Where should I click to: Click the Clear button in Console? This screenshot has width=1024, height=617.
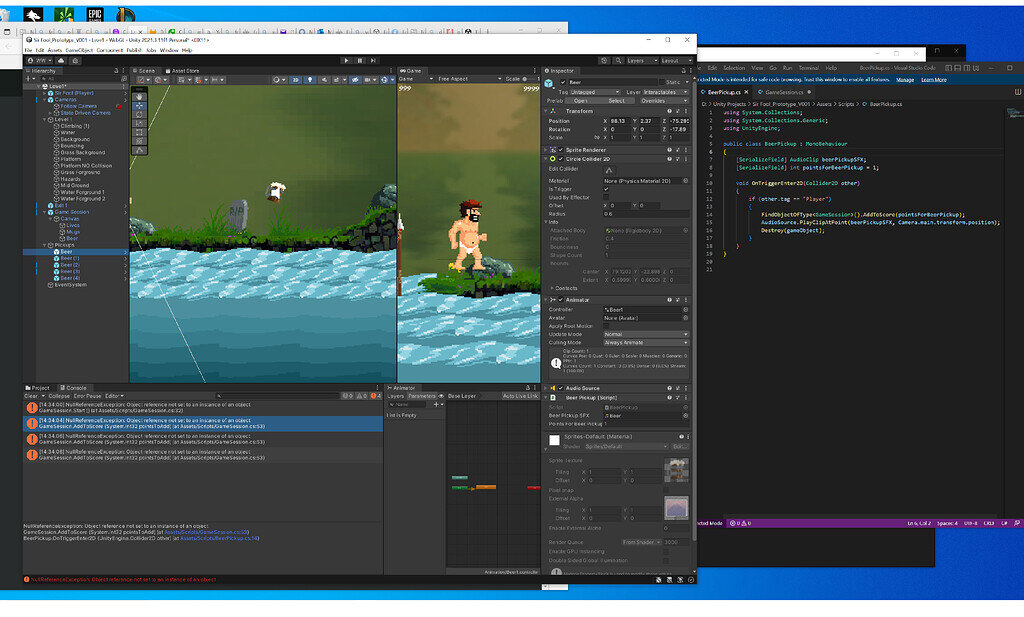31,396
